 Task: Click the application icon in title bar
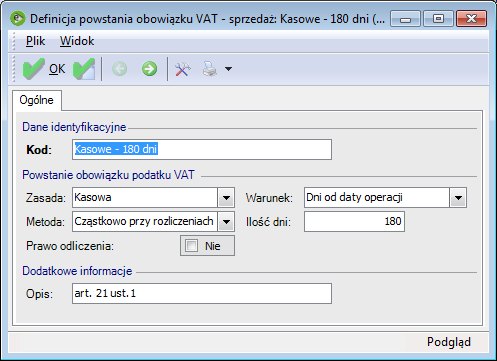18,18
